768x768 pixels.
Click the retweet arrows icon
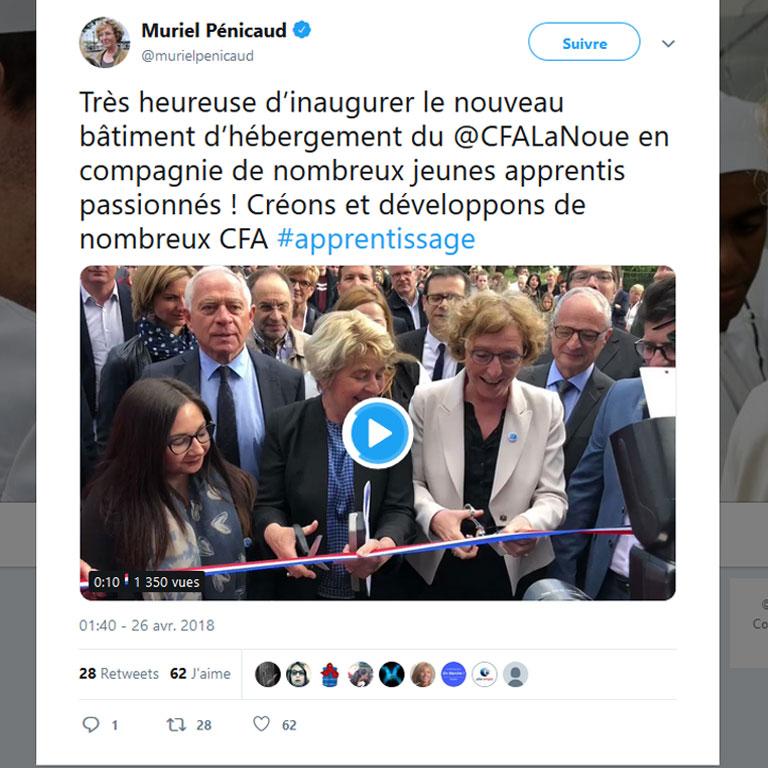[176, 724]
